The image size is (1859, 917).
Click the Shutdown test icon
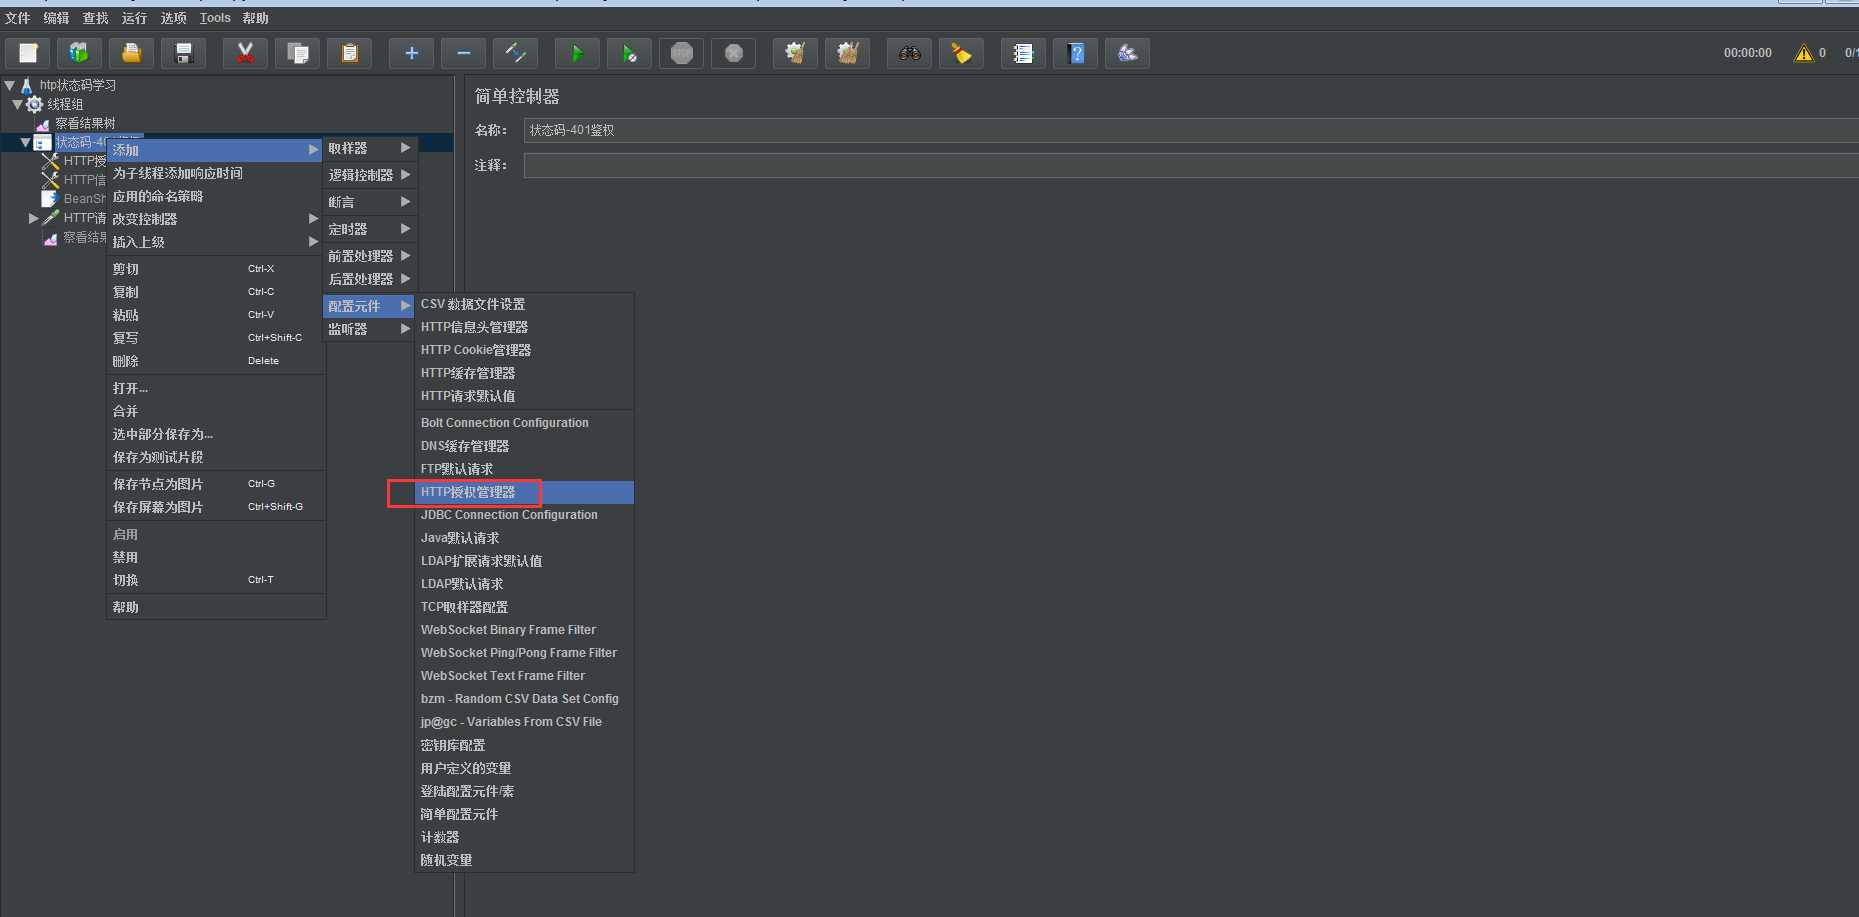(x=733, y=53)
